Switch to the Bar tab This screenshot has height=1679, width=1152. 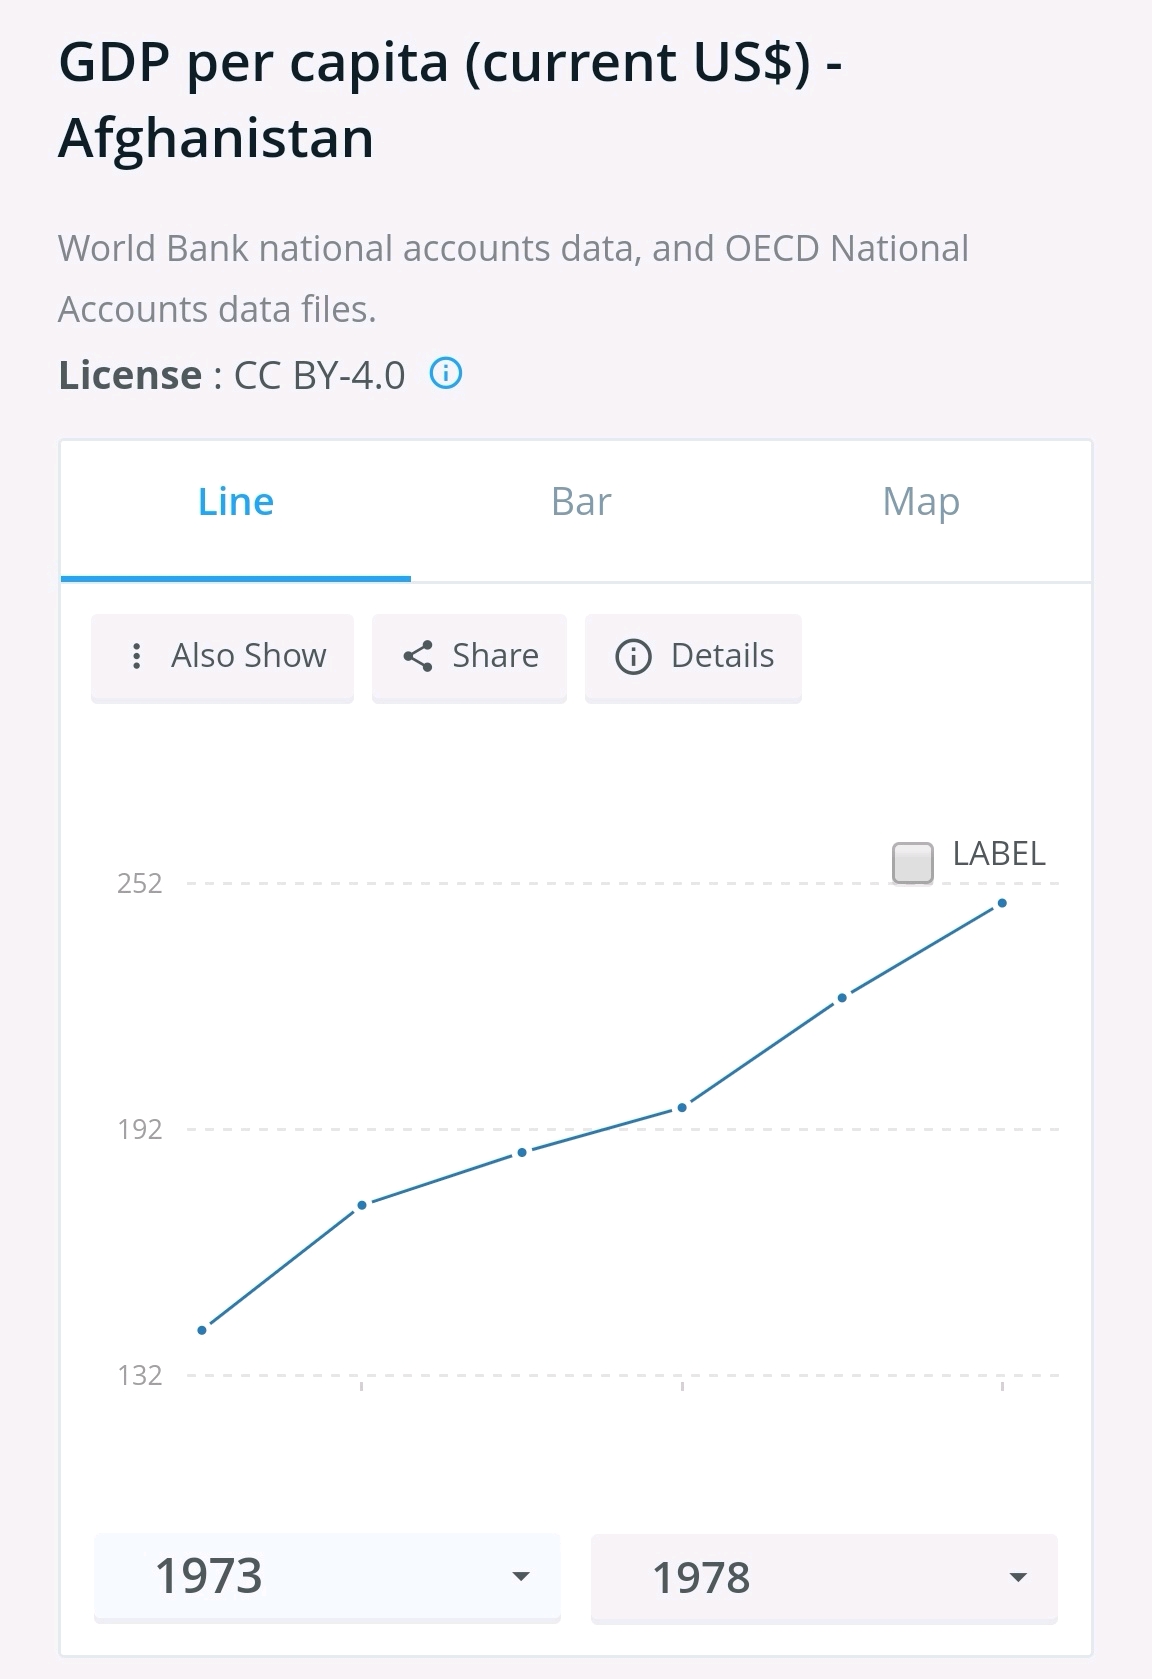[581, 502]
